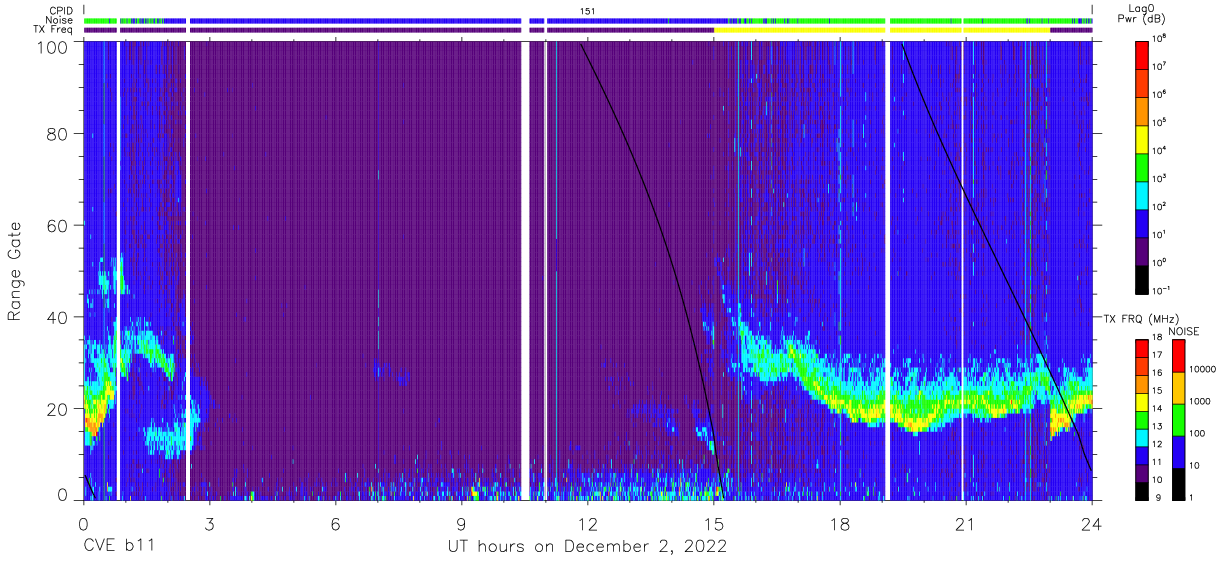This screenshot has width=1228, height=567.
Task: Click the CPID value '151'
Action: click(x=588, y=10)
